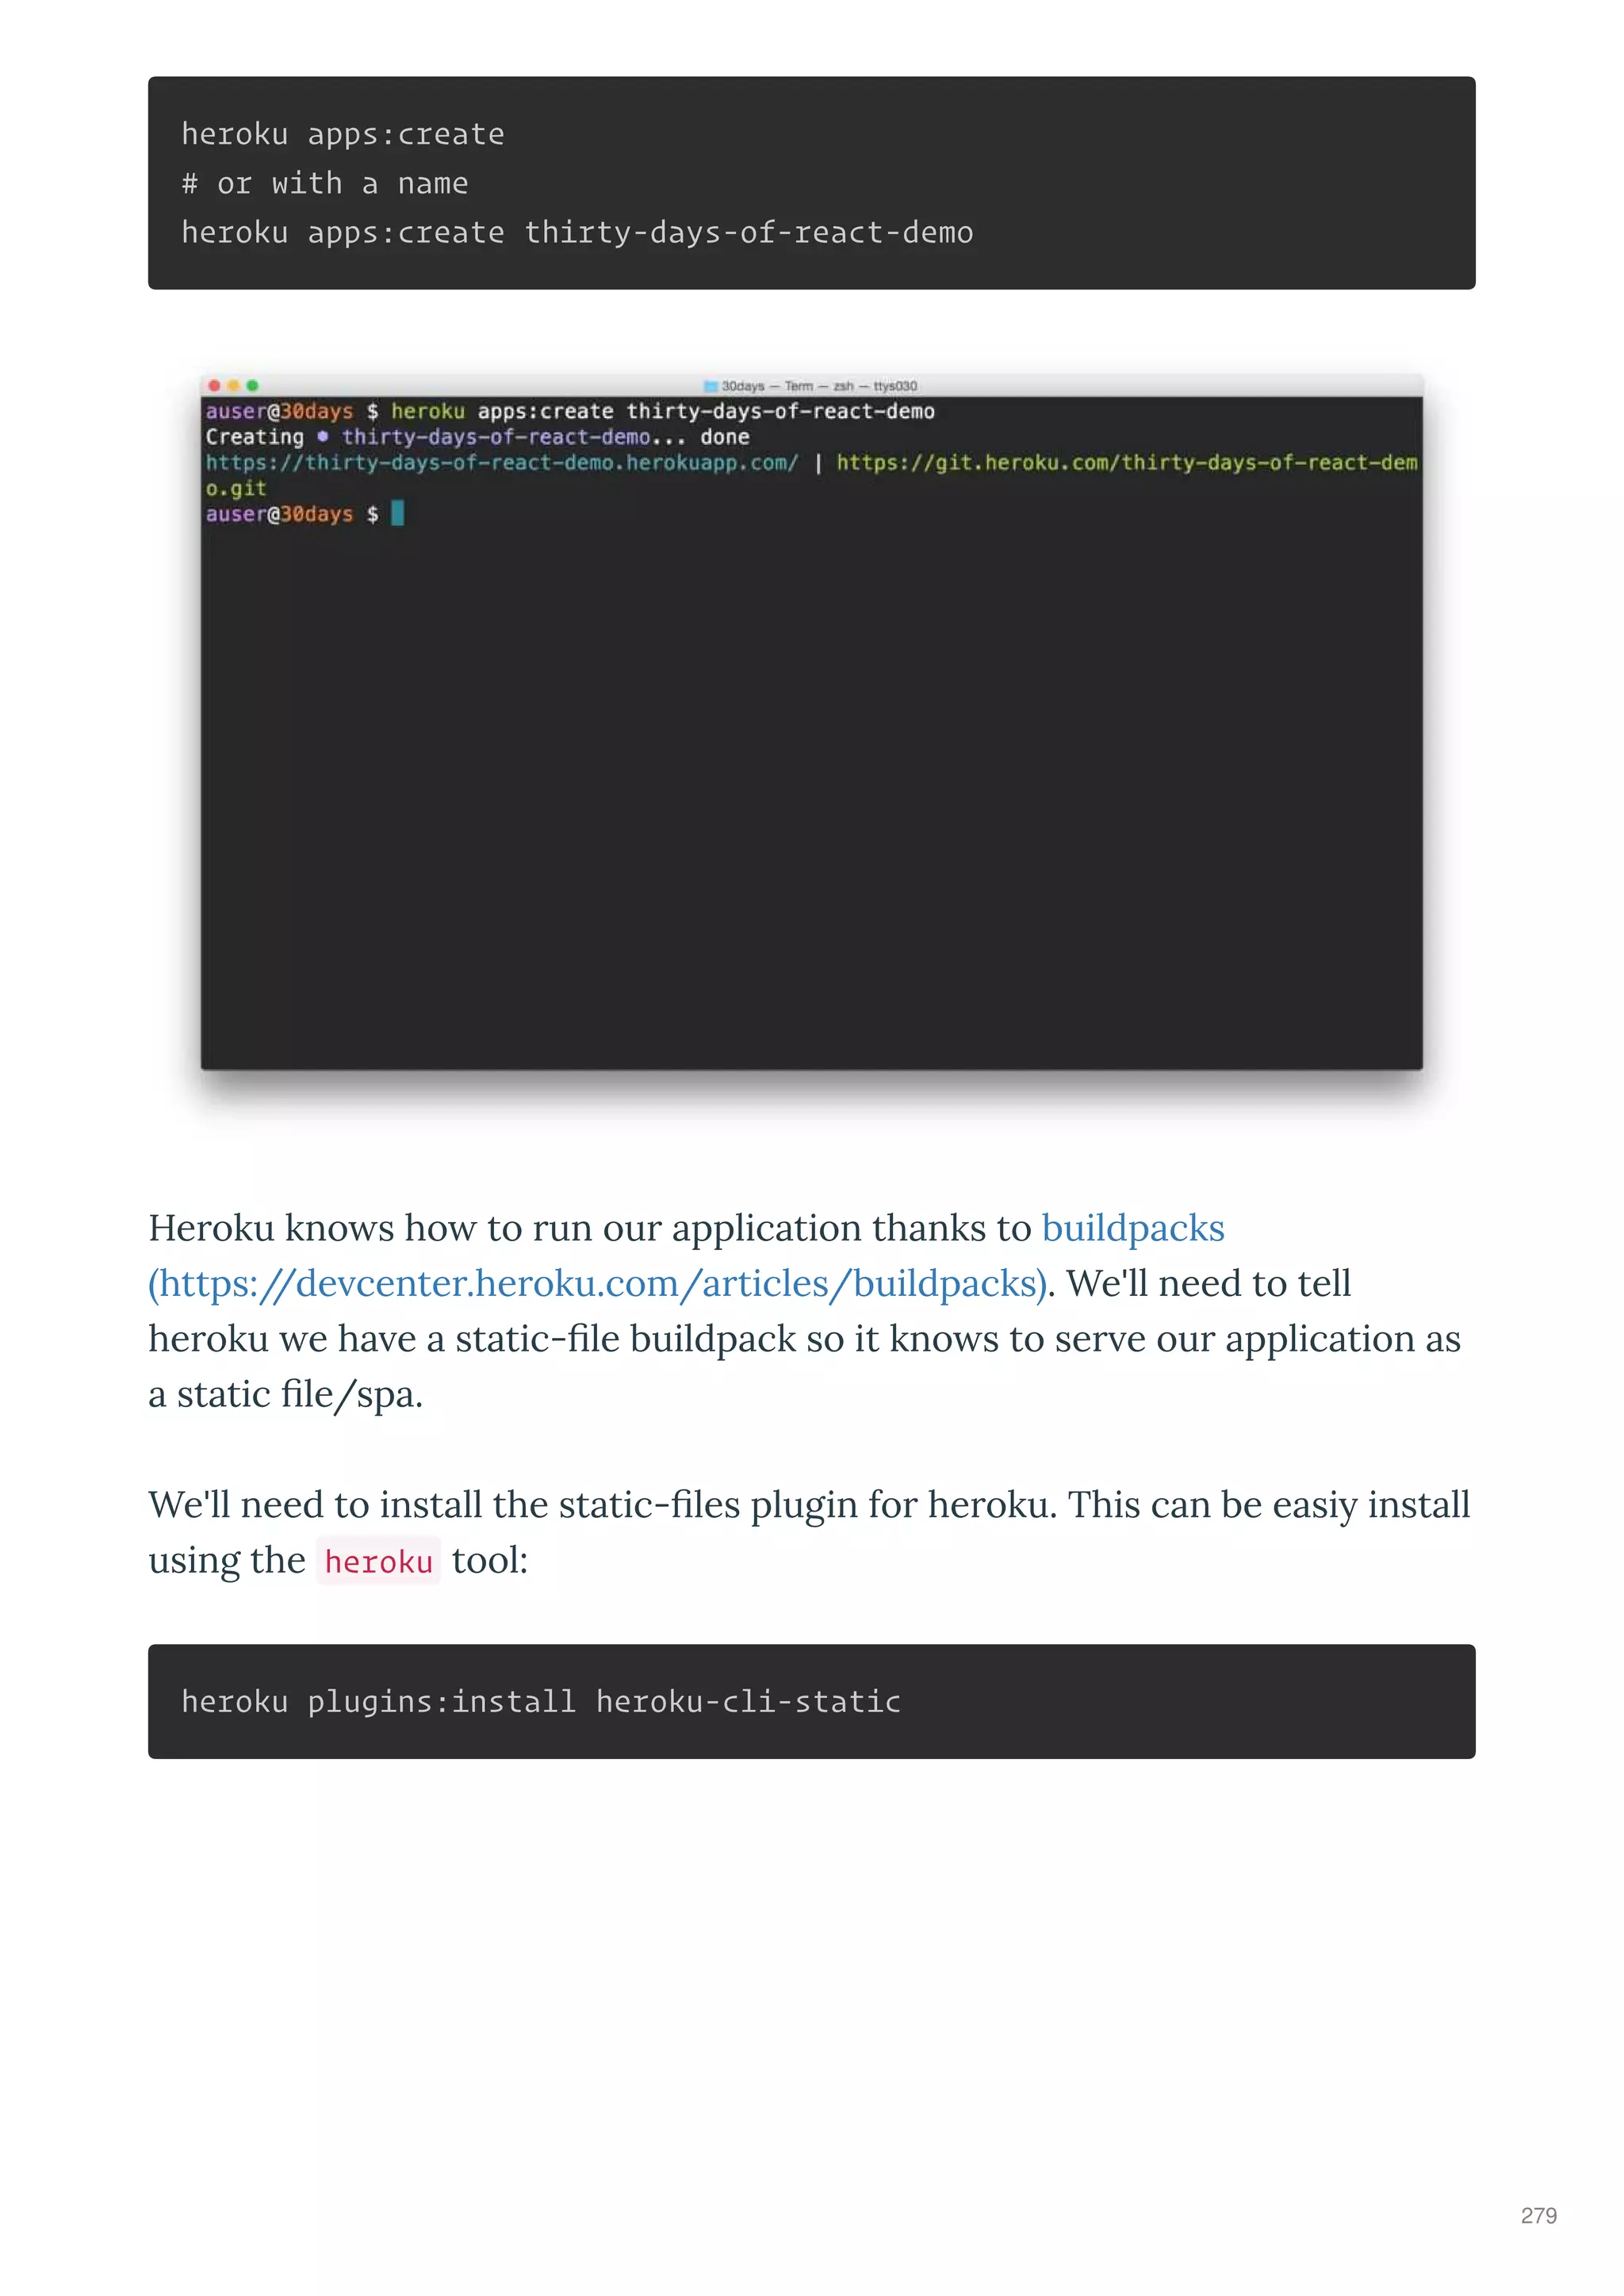Click the folder icon in the terminal title bar
The width and height of the screenshot is (1624, 2296).
[710, 386]
